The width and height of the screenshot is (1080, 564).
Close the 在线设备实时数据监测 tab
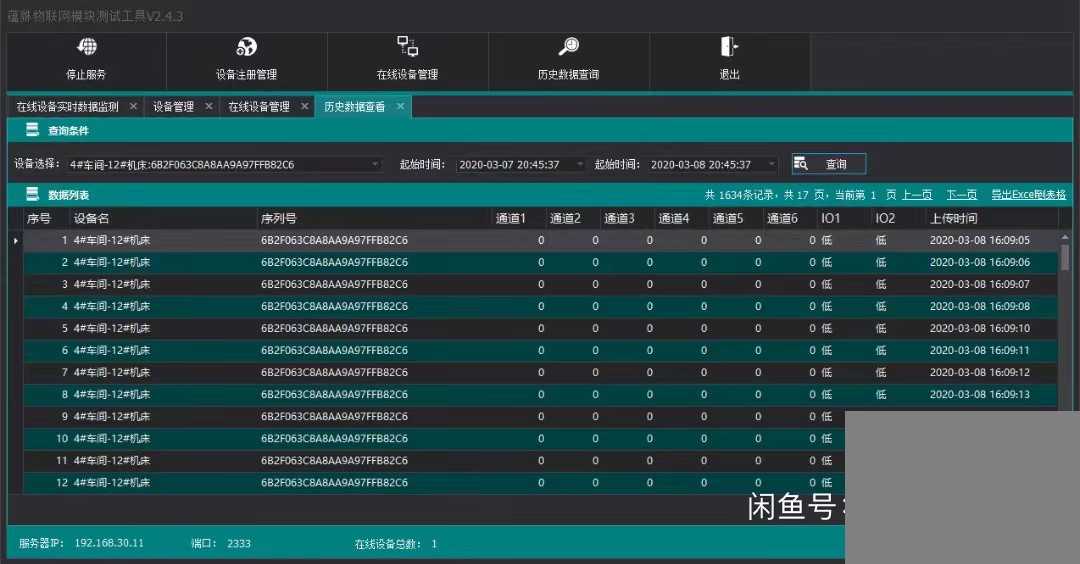click(134, 106)
